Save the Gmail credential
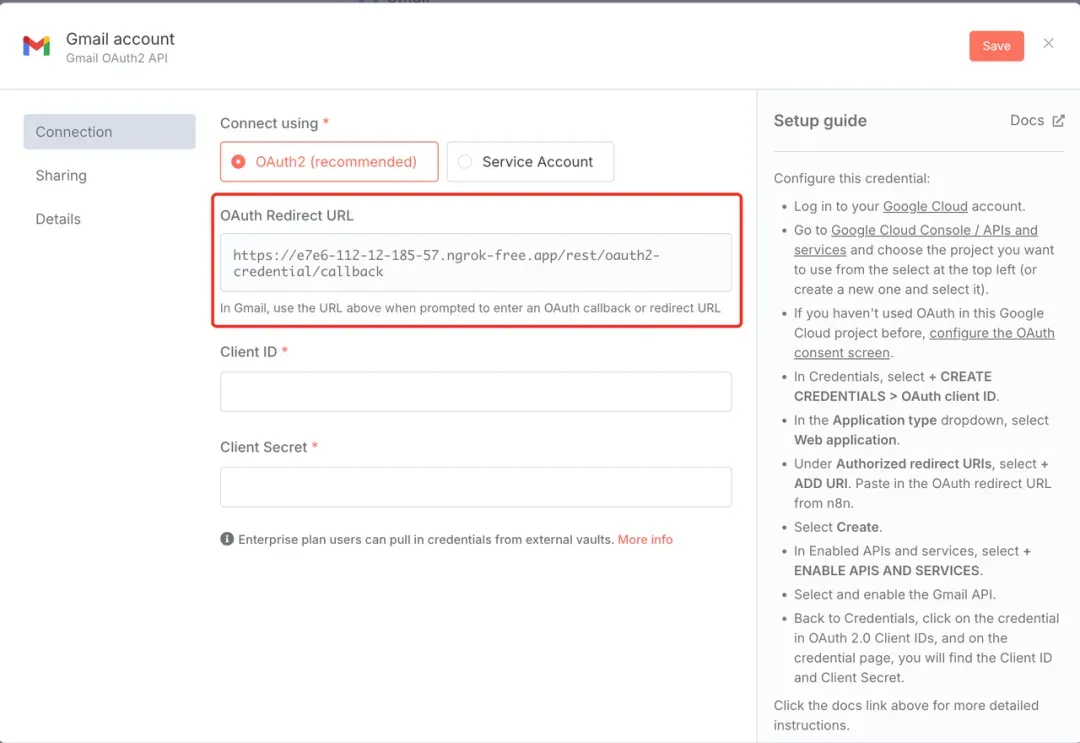Viewport: 1080px width, 743px height. coord(996,46)
